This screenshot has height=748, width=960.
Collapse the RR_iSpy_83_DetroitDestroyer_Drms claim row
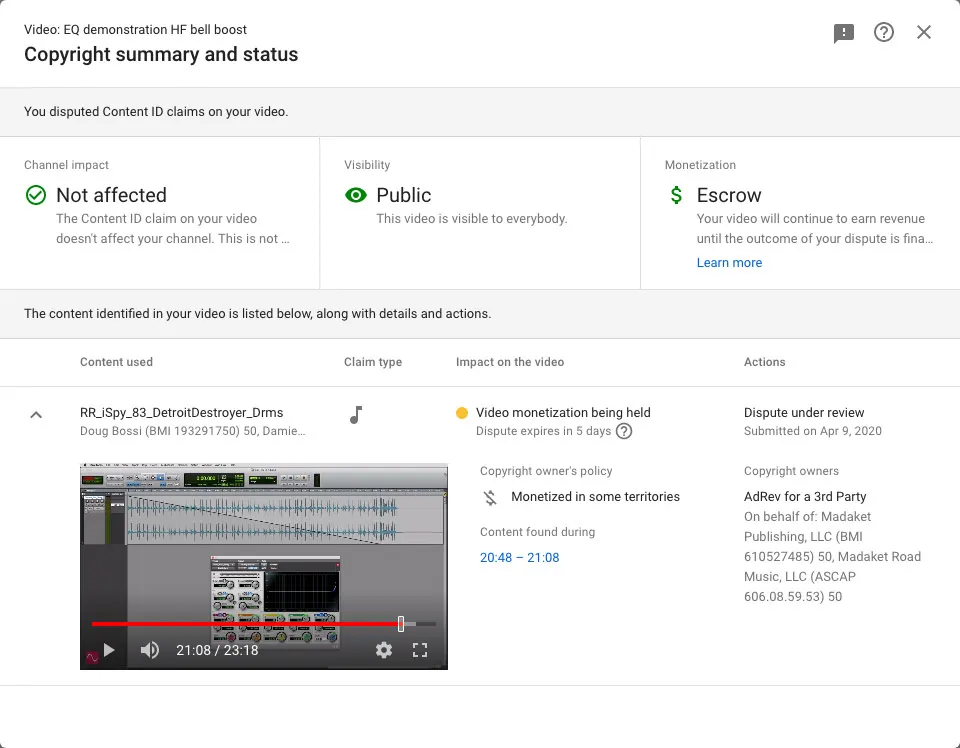click(x=36, y=415)
